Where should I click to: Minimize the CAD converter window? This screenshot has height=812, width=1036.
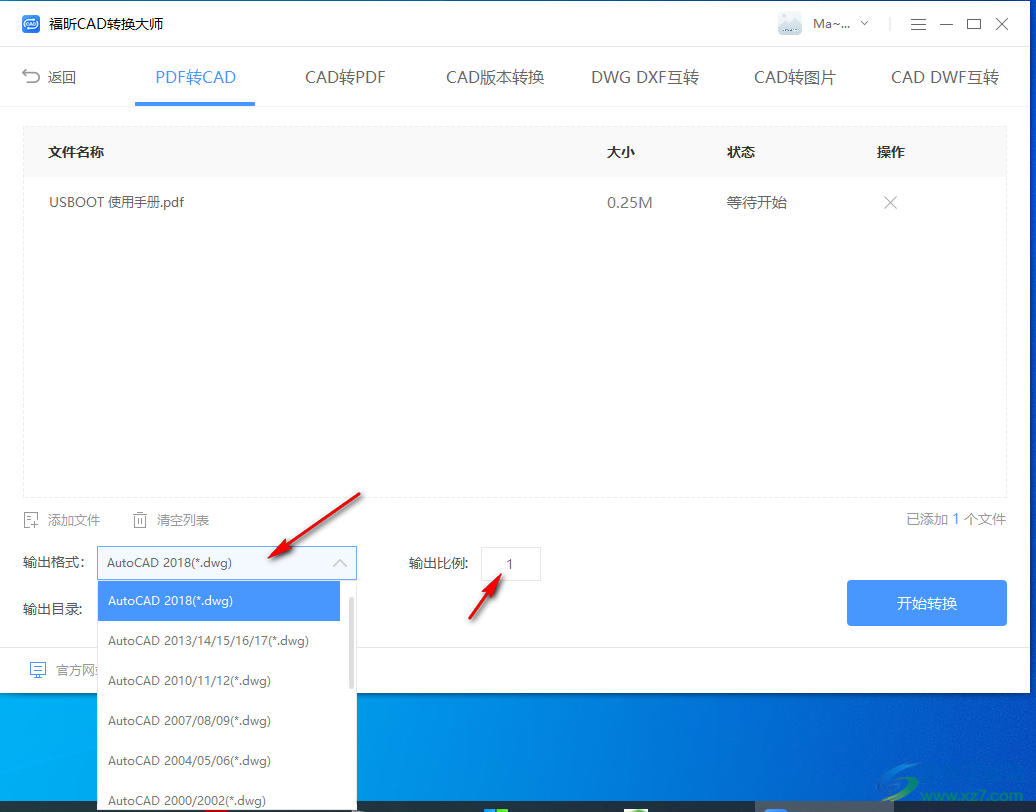coord(946,24)
